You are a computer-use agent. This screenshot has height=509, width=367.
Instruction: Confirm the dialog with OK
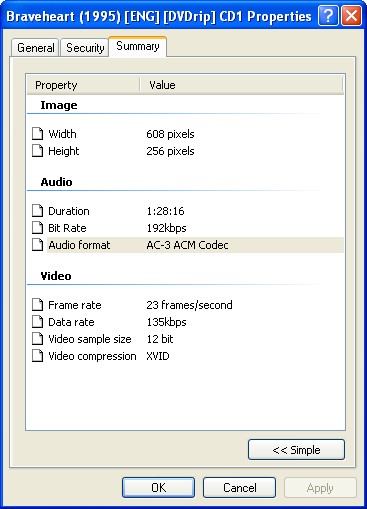coord(158,488)
